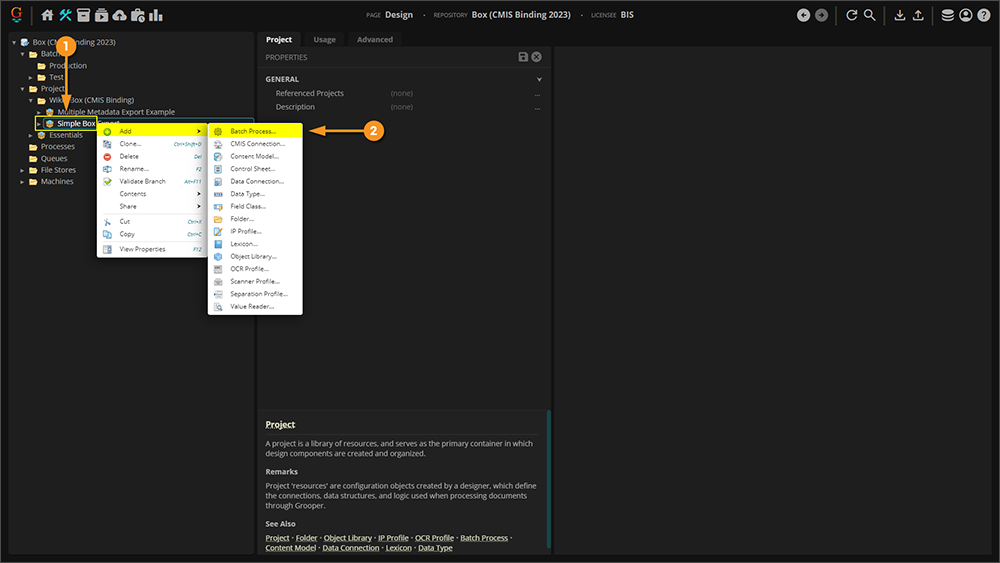This screenshot has height=563, width=1000.
Task: Select Batch Process in the Add submenu
Action: pos(253,131)
